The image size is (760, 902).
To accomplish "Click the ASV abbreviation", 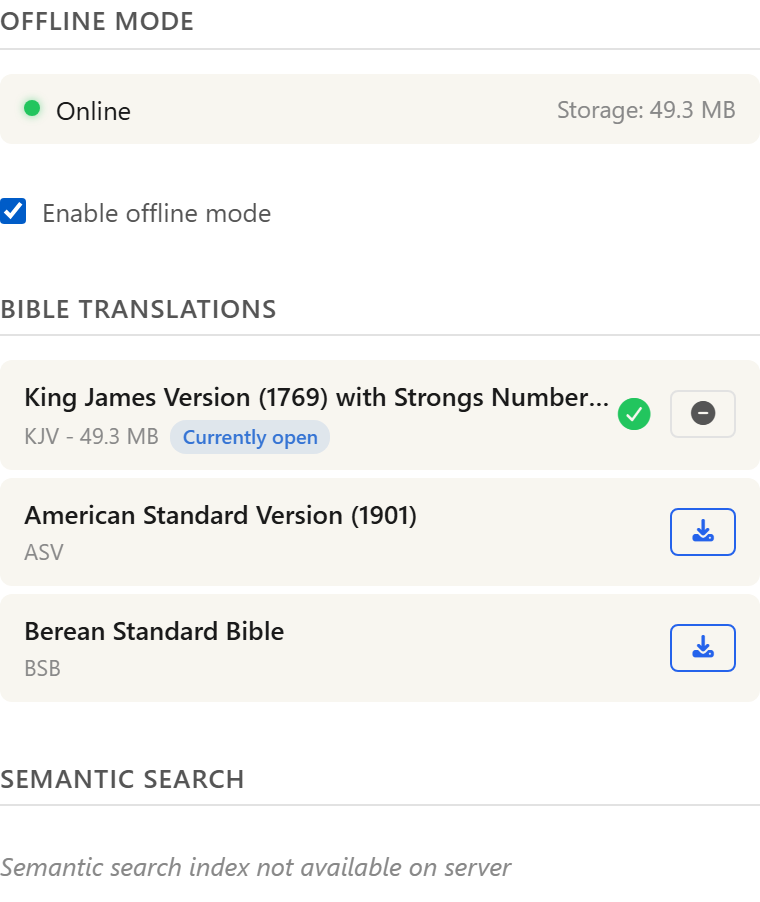I will 44,552.
